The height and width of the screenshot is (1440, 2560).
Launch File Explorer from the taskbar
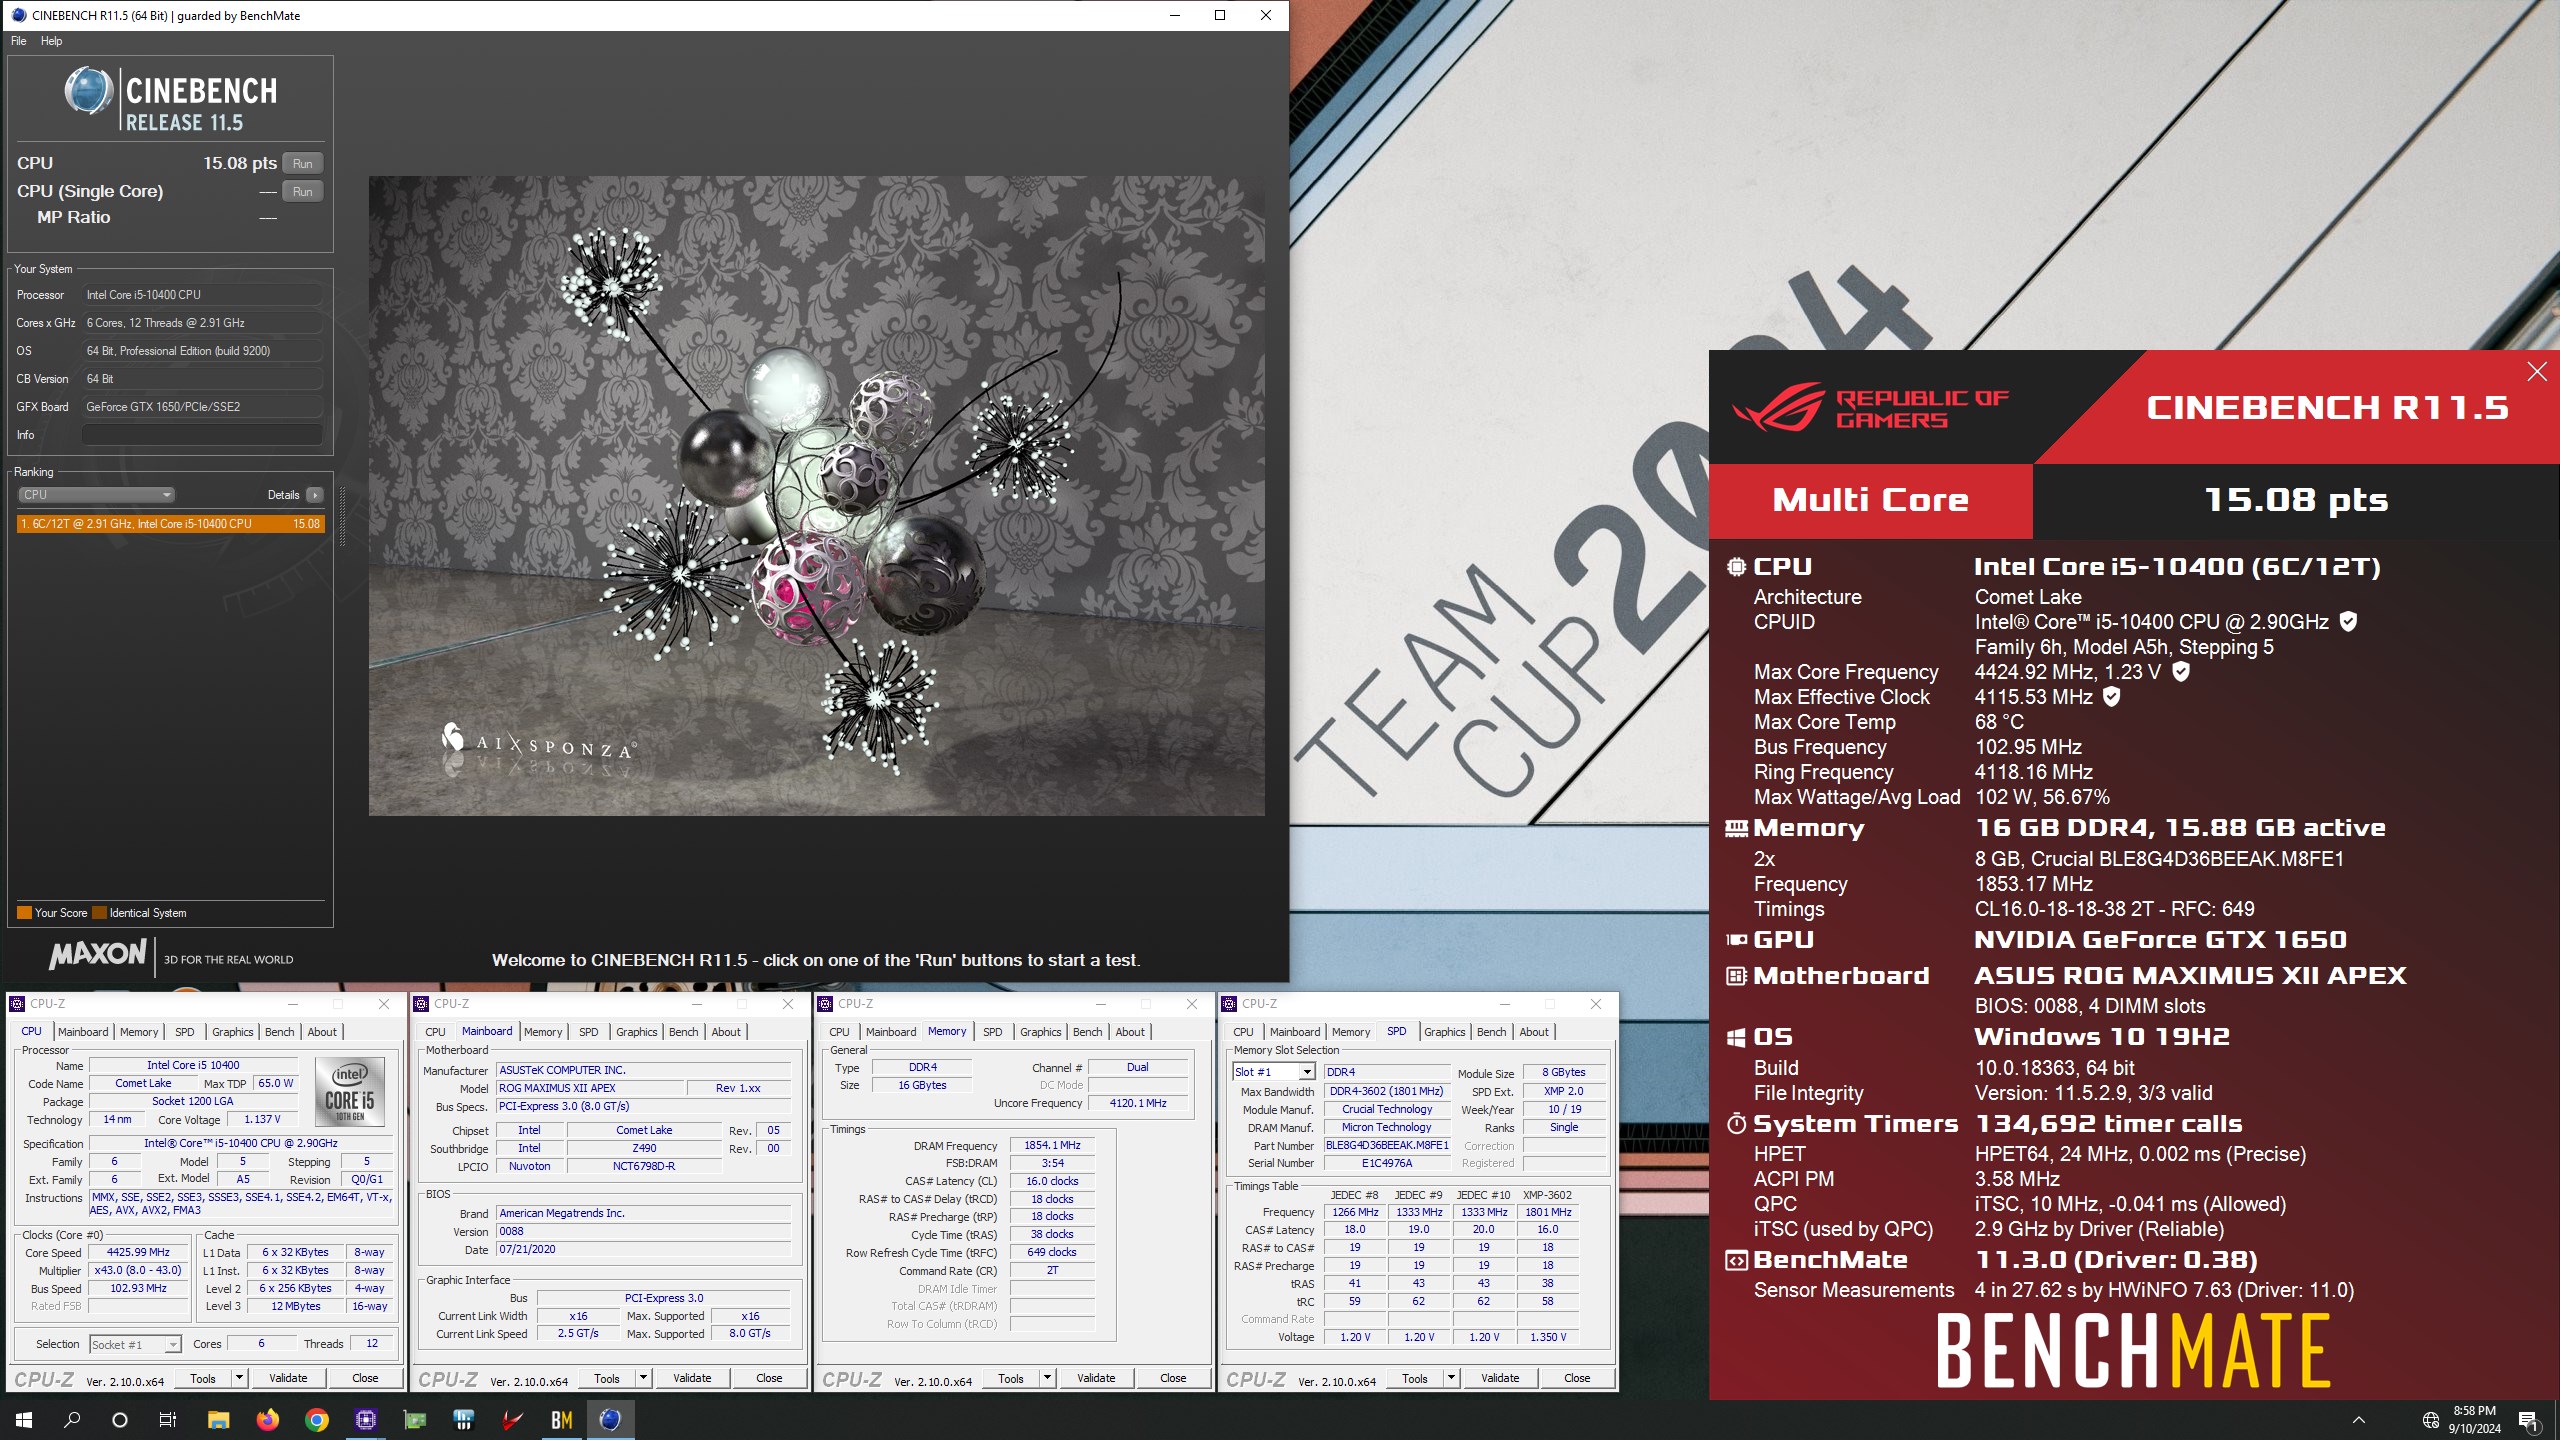tap(218, 1419)
